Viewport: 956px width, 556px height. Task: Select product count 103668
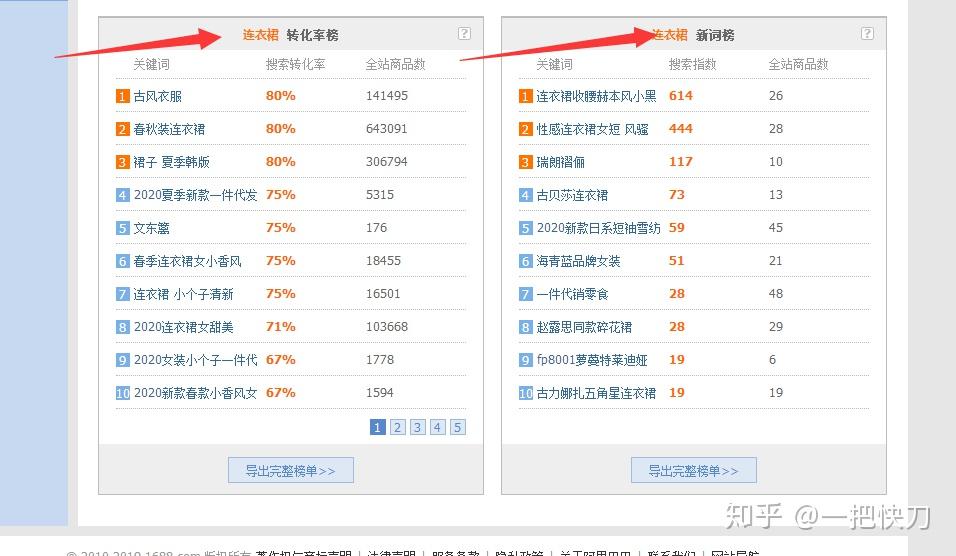tap(387, 326)
